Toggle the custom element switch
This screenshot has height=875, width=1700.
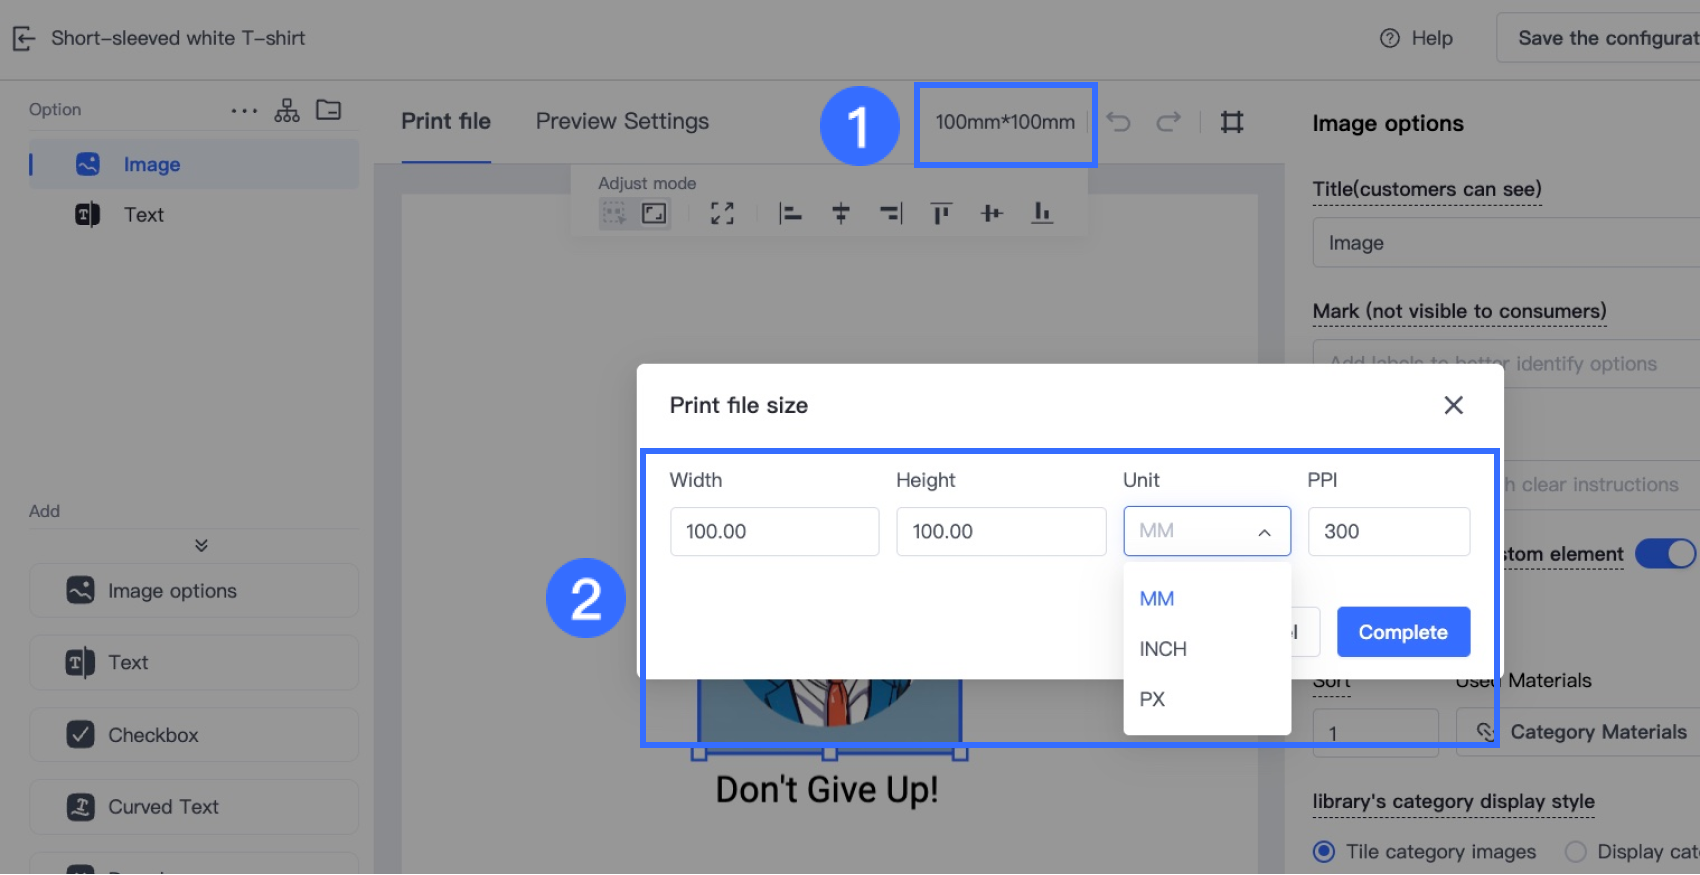[1665, 554]
